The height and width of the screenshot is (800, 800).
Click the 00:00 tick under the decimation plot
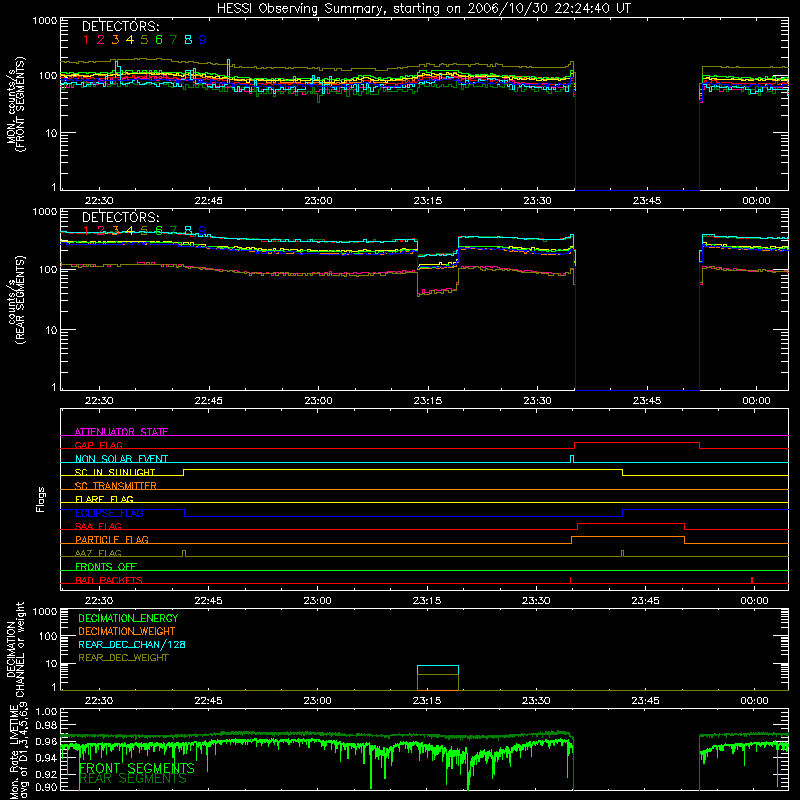(x=754, y=701)
